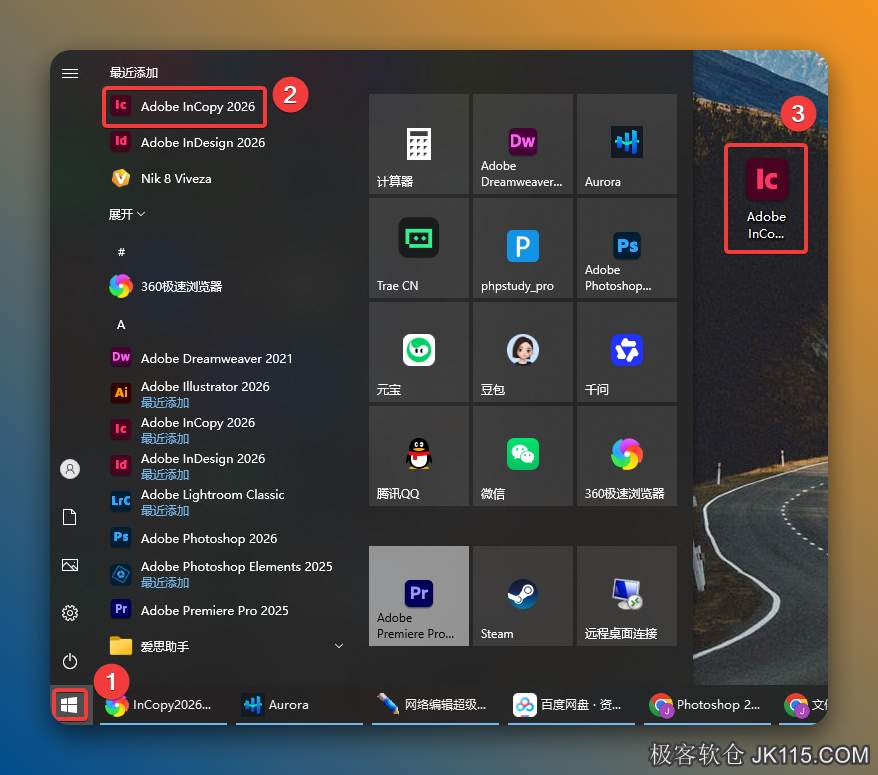Launch the Trae CN tile
The height and width of the screenshot is (775, 878).
[418, 248]
